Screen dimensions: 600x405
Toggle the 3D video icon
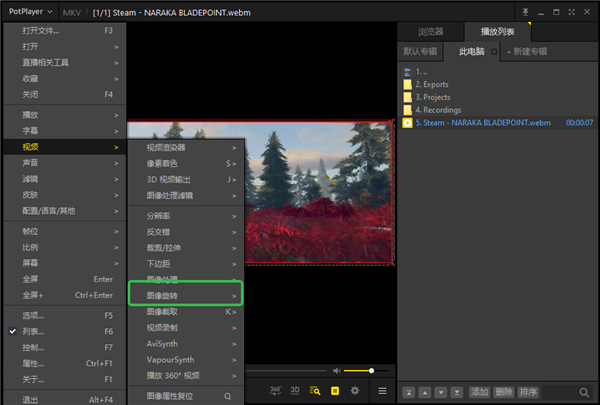point(295,390)
